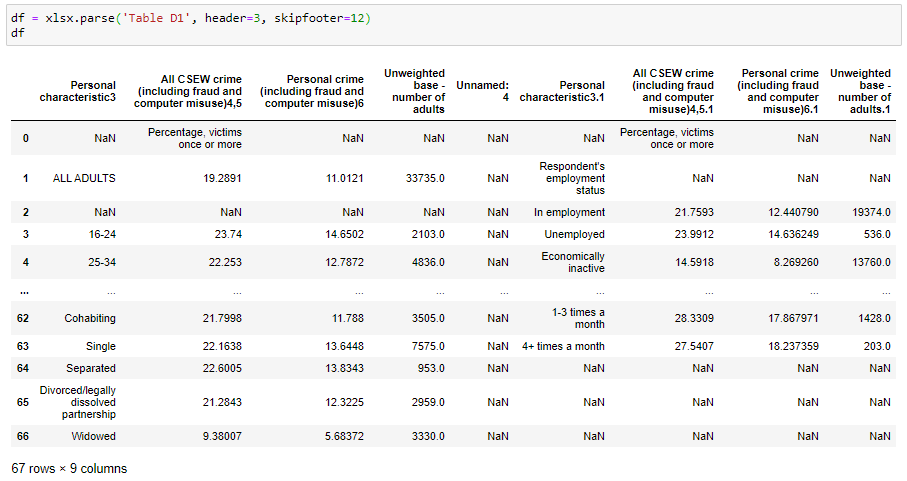Click the "Respondent's employment status" cell
This screenshot has height=481, width=907.
coord(572,178)
